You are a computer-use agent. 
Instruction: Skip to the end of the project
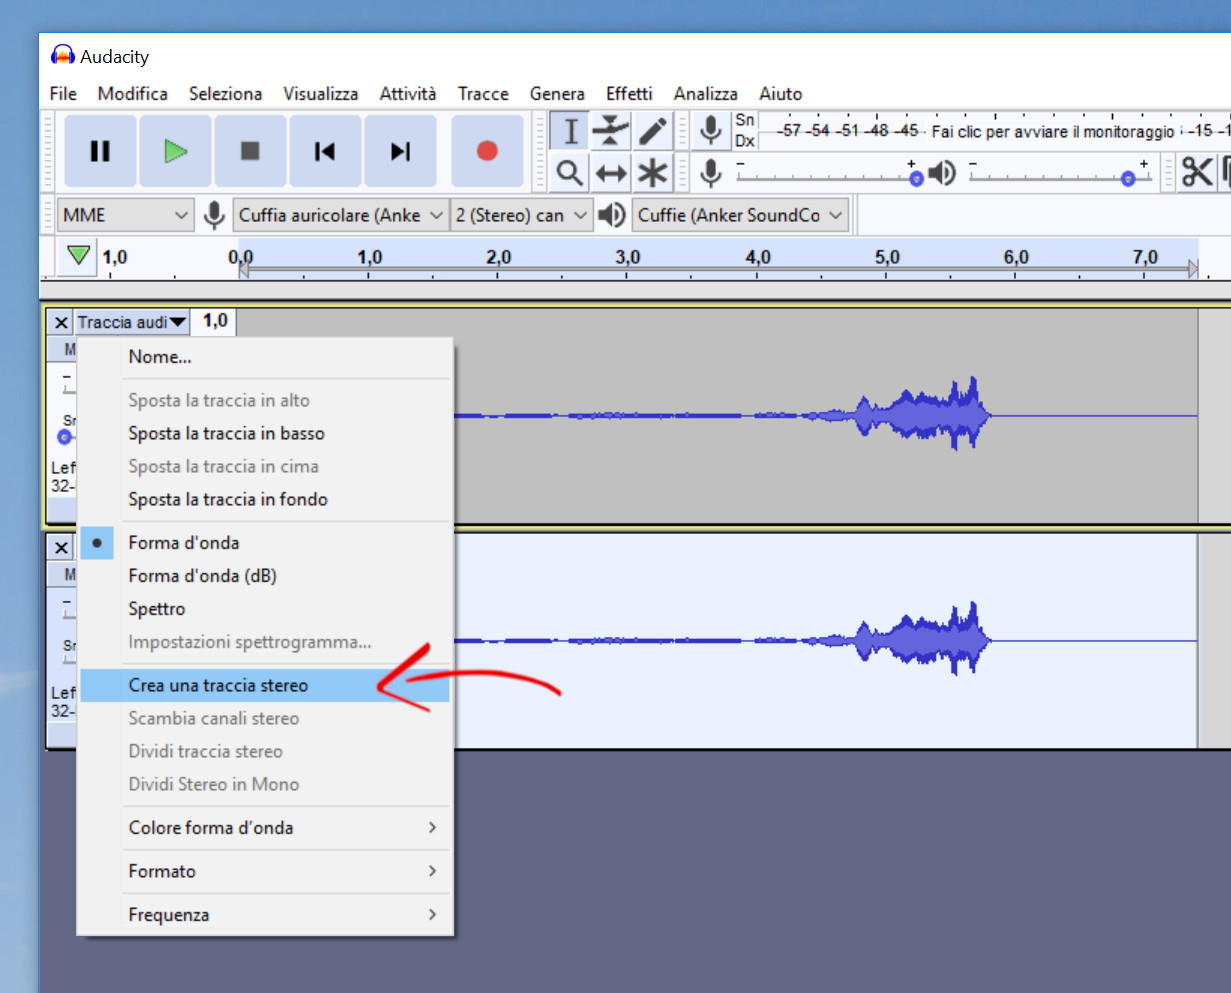400,151
